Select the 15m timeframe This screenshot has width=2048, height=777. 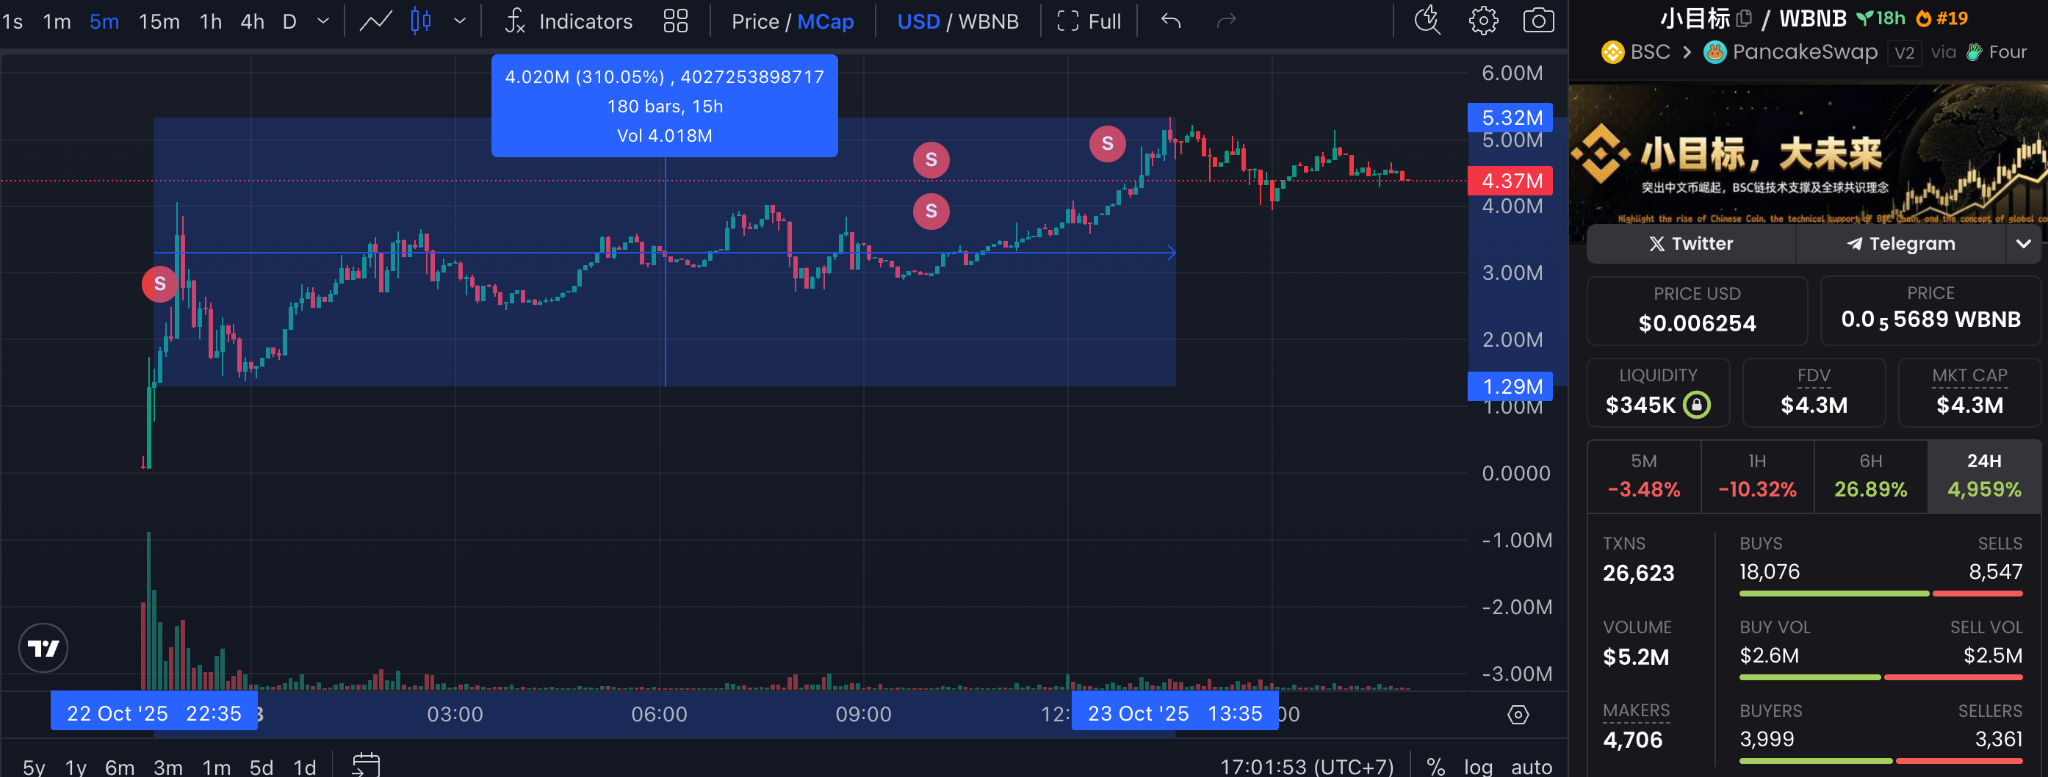click(159, 21)
